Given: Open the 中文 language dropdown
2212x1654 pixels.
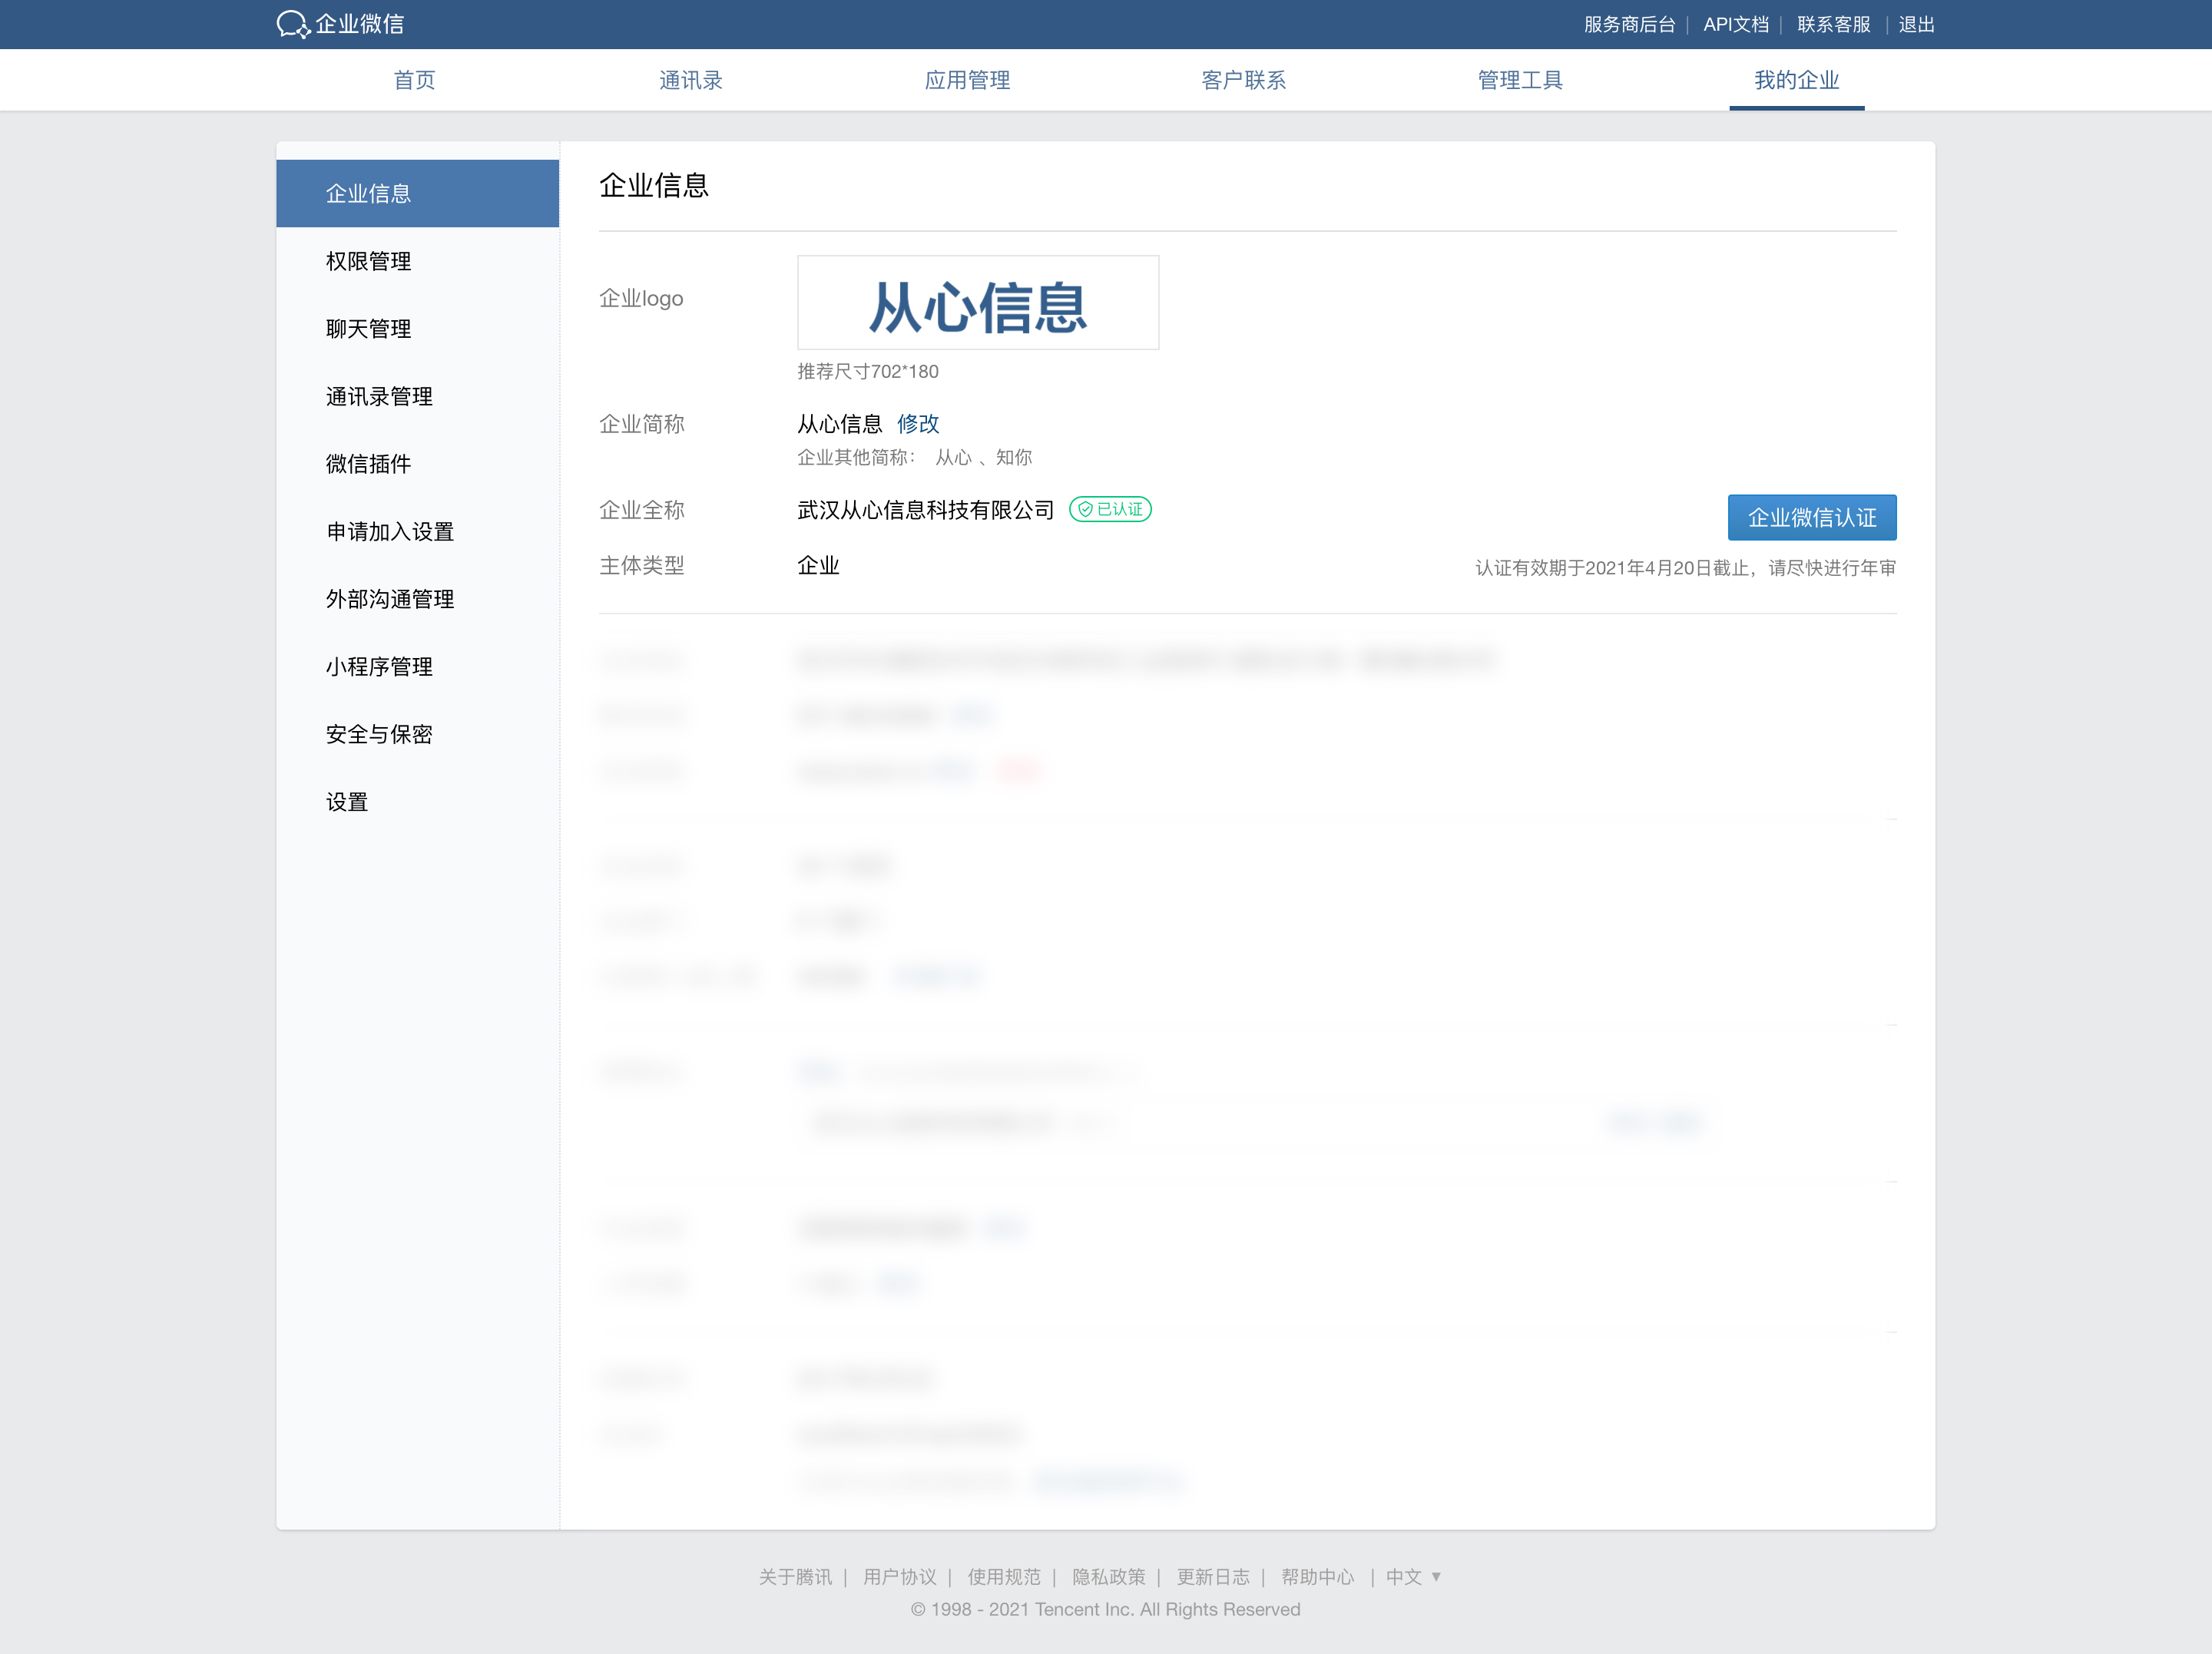Looking at the screenshot, I should tap(1413, 1577).
